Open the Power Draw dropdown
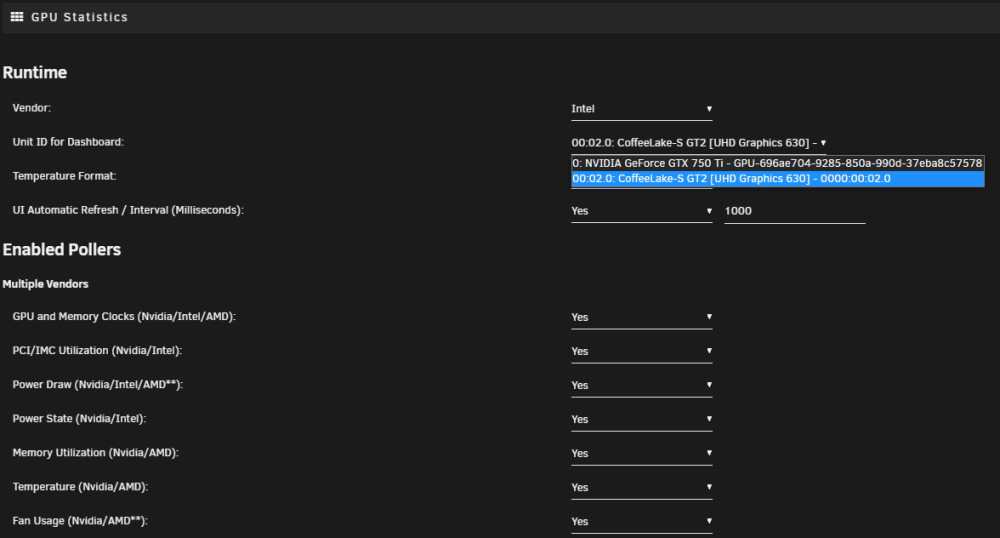 pyautogui.click(x=642, y=385)
